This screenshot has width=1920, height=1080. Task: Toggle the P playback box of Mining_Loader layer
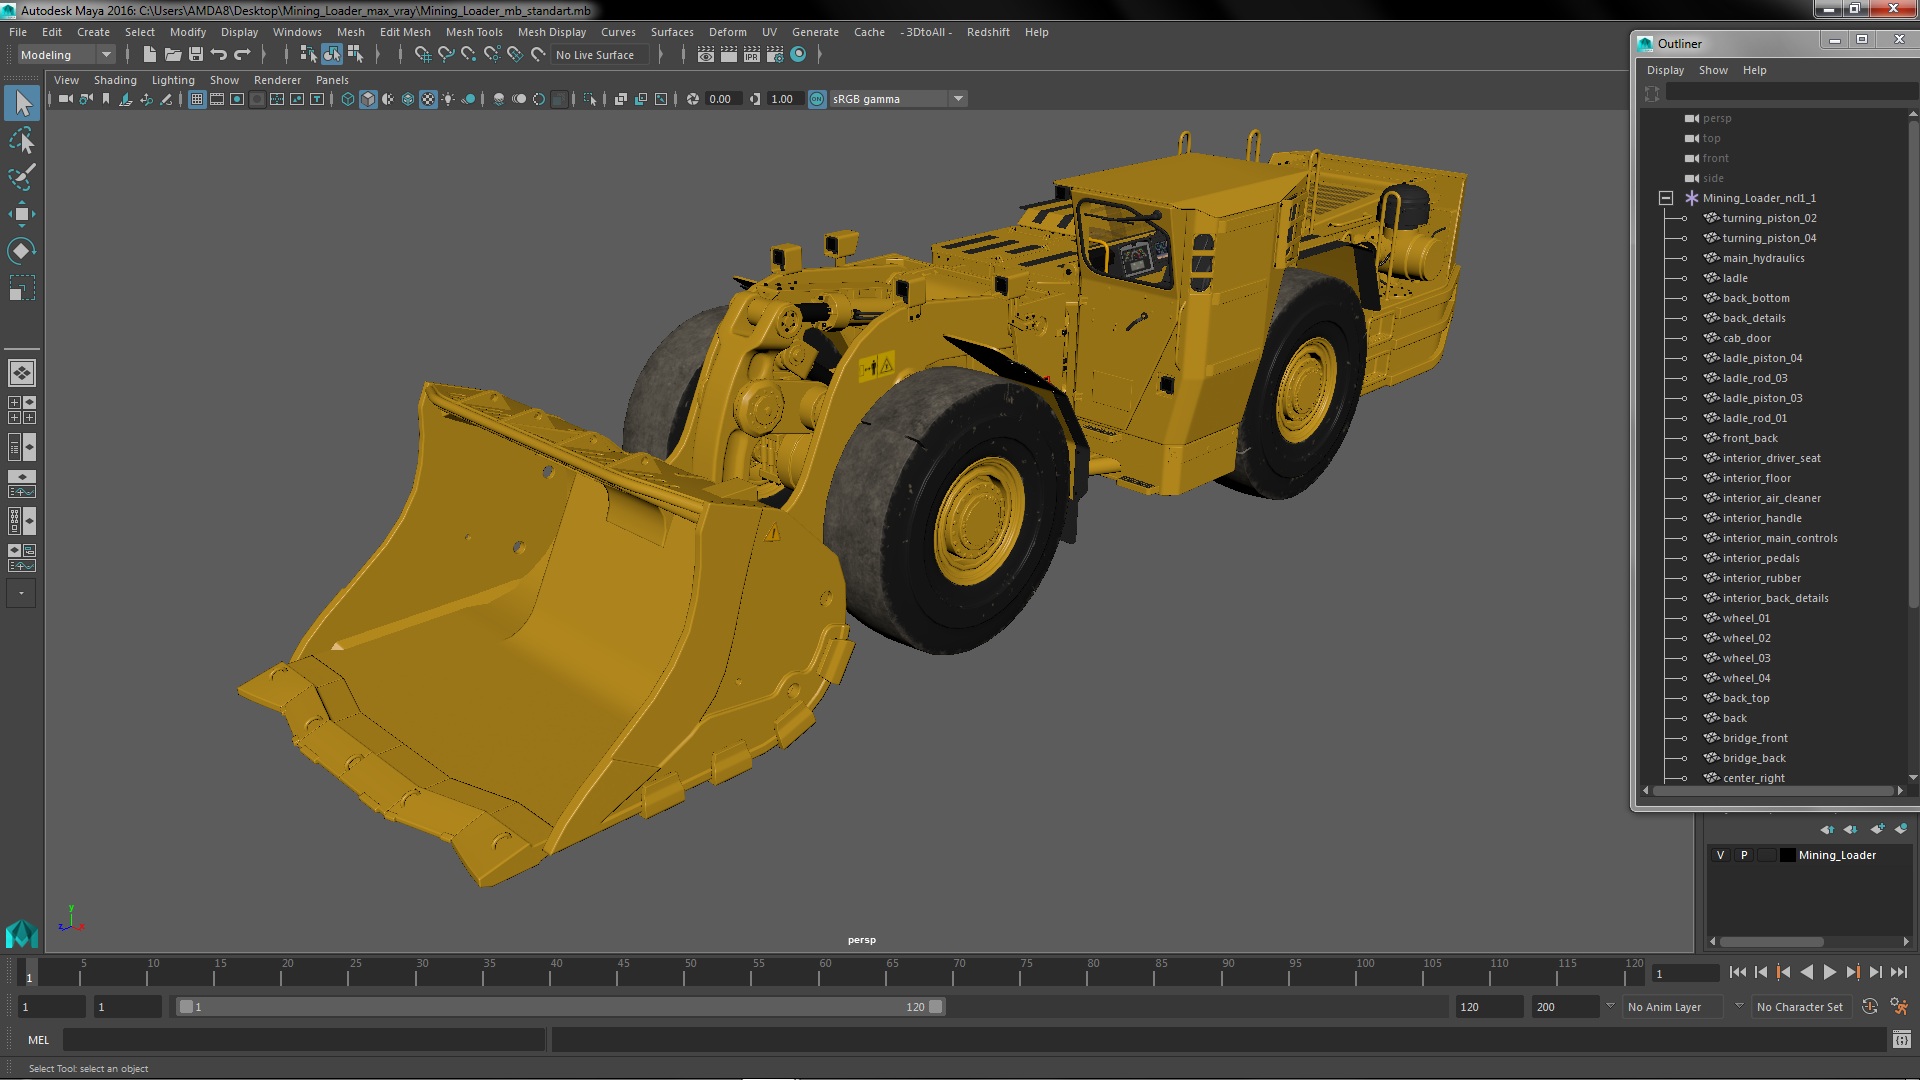1744,855
